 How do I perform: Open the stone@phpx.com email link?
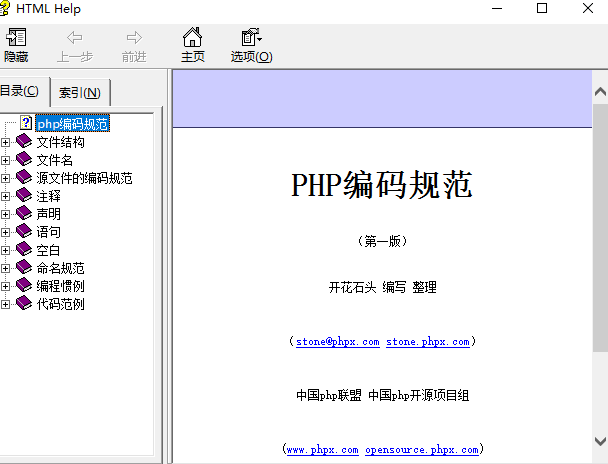[x=337, y=342]
